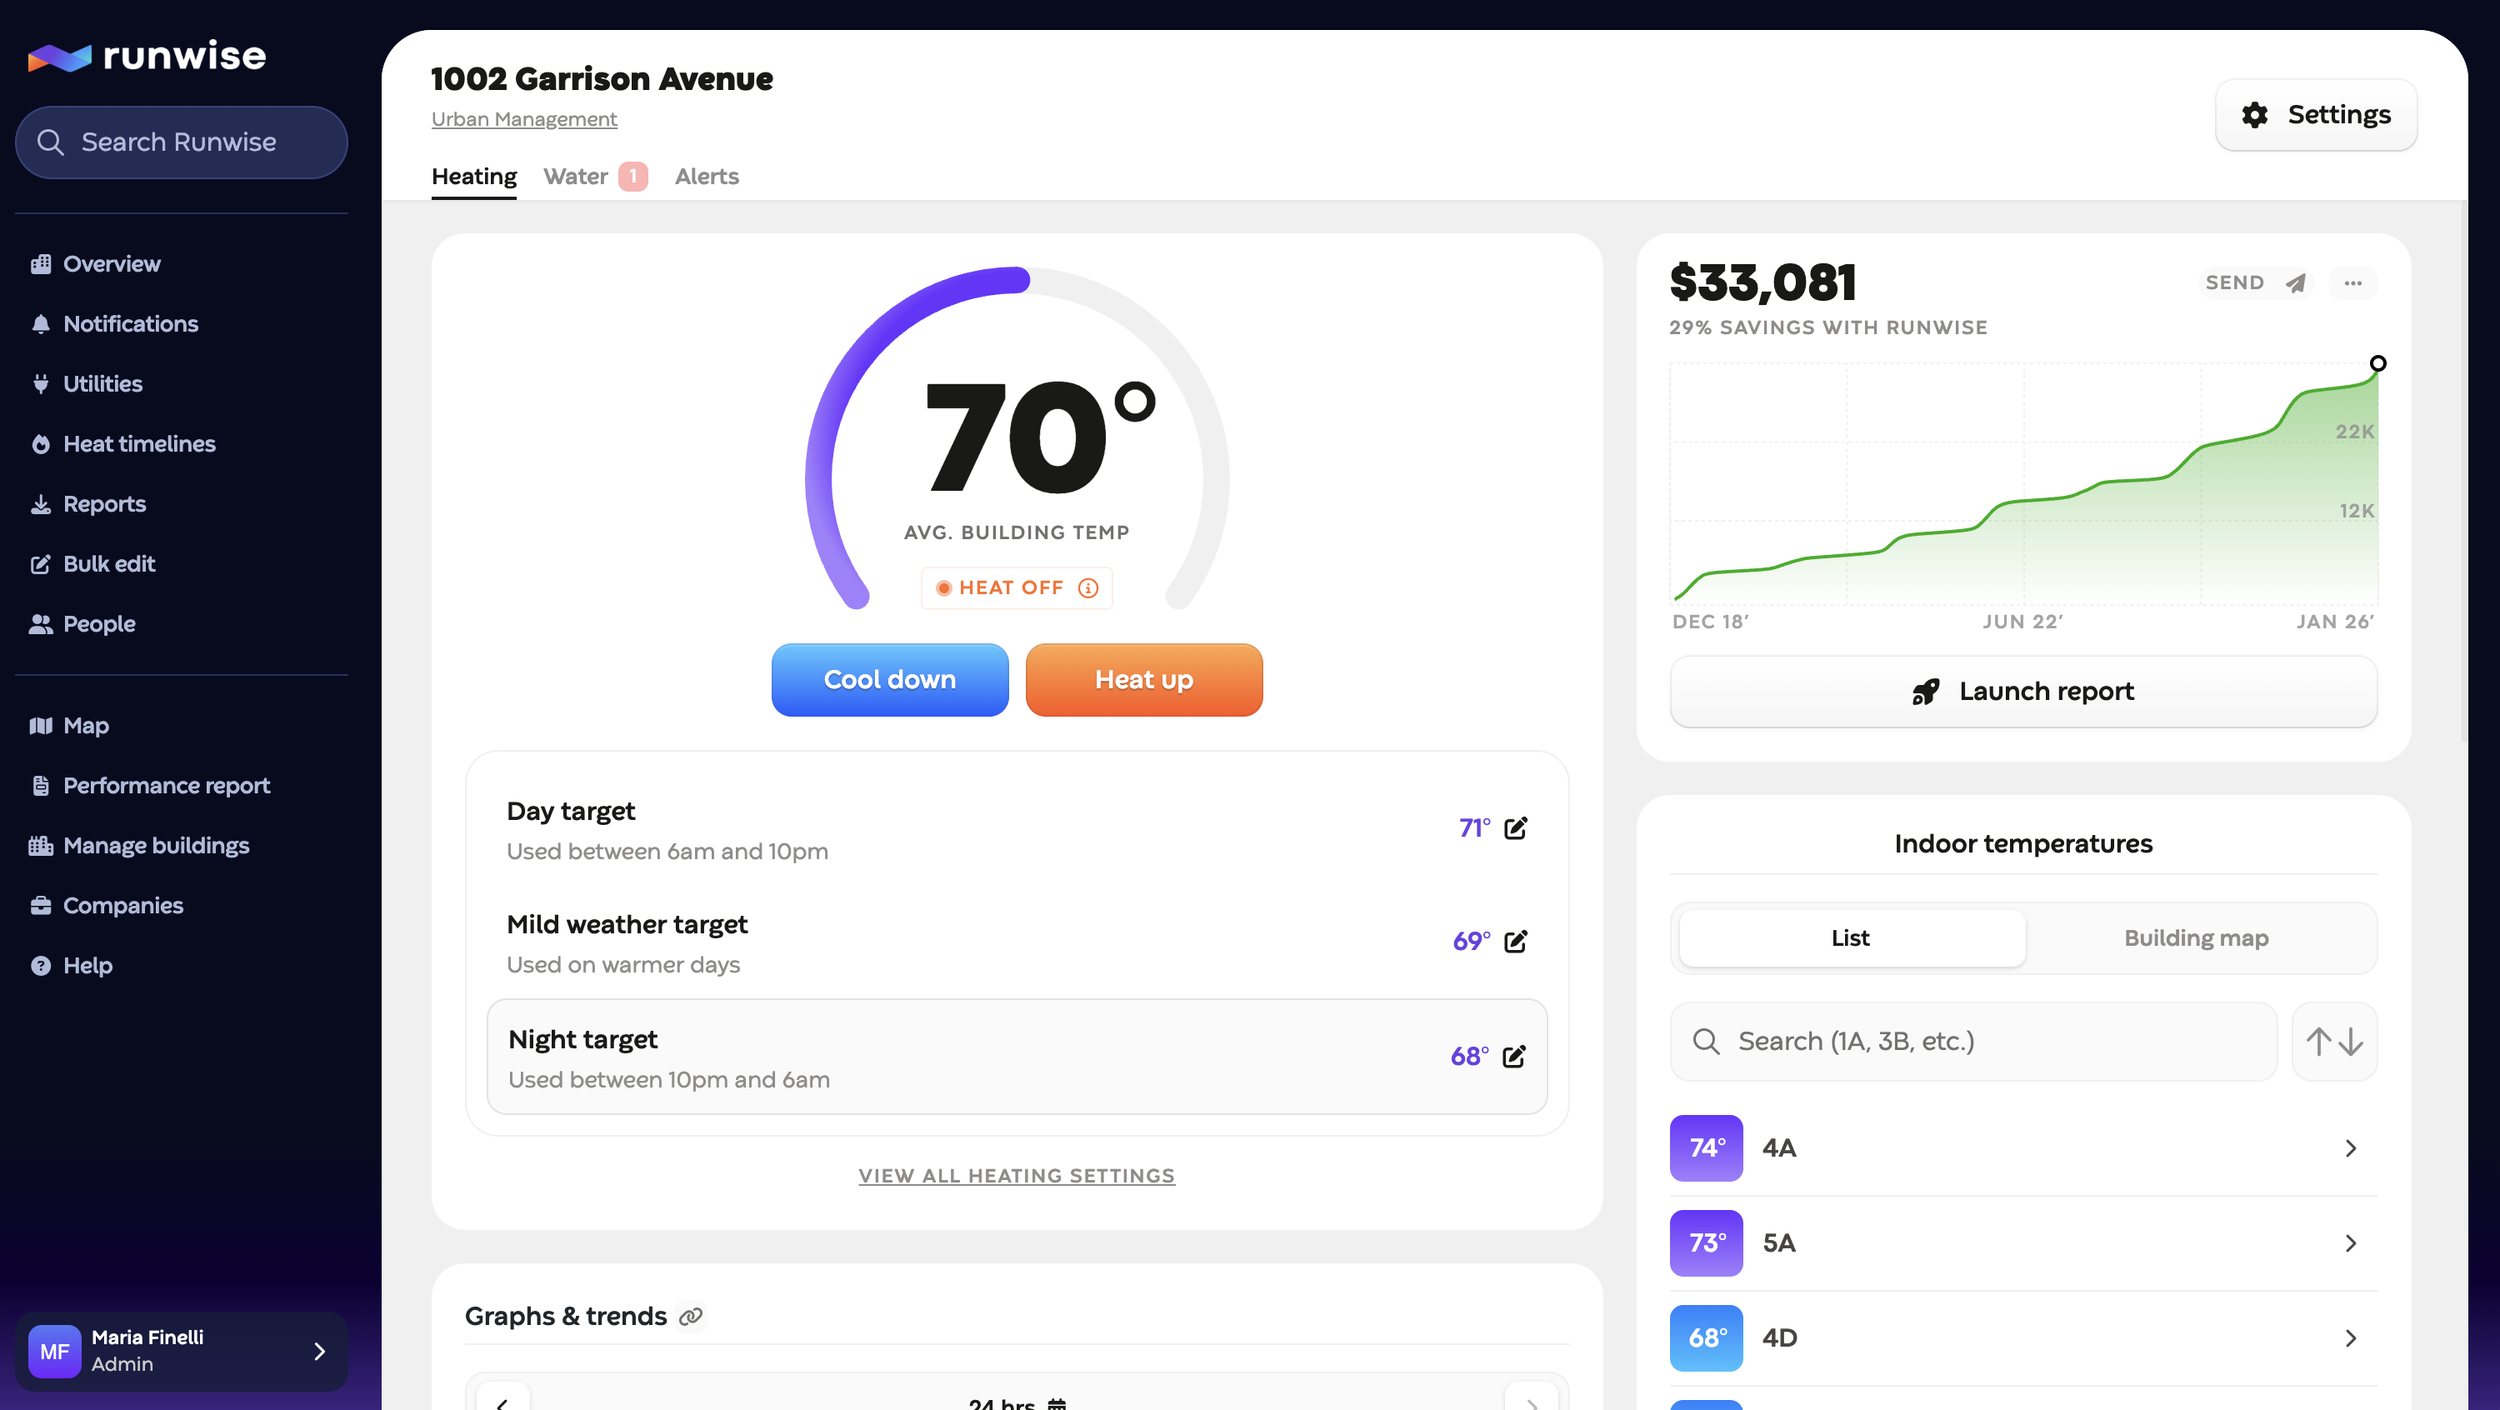The width and height of the screenshot is (2500, 1410).
Task: Click the savings chart endpoint marker
Action: click(x=2378, y=364)
